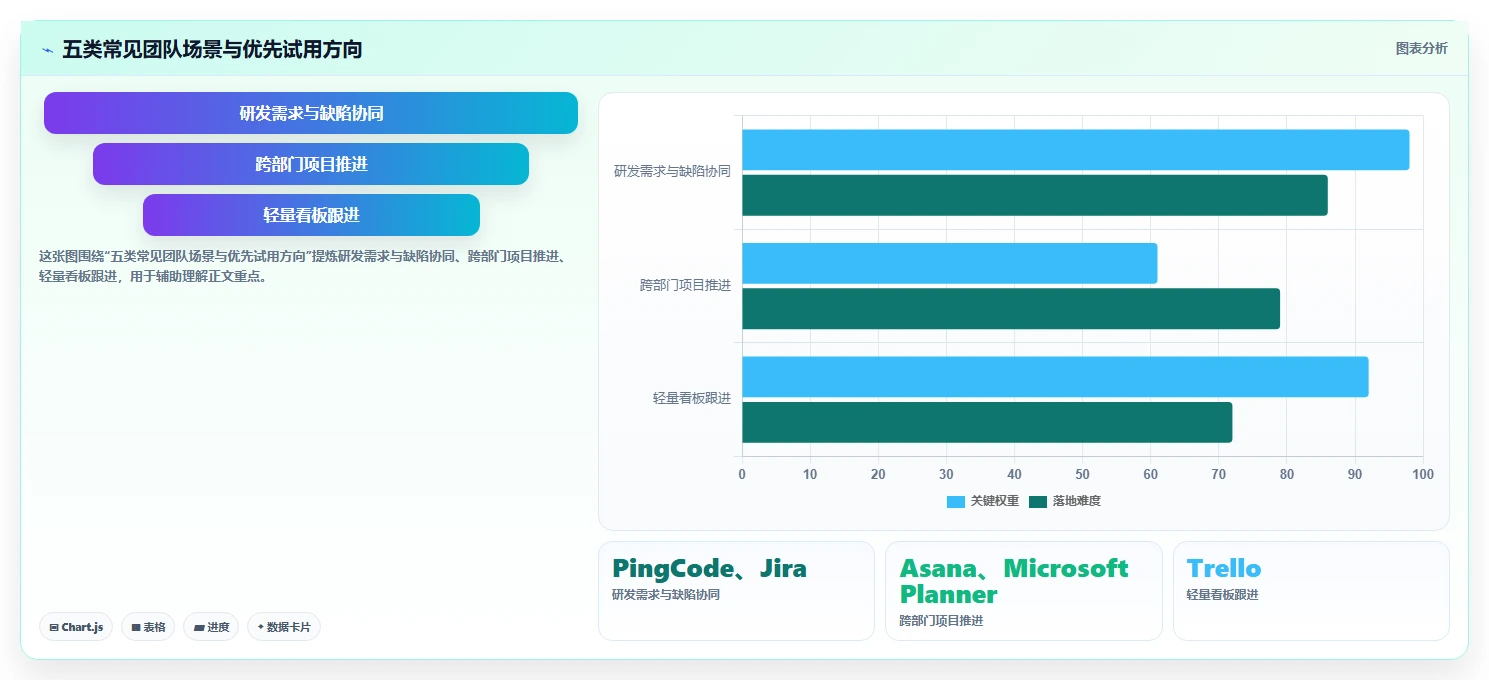Click the 跨部门项目推进 funnel button
This screenshot has width=1489, height=680.
311,164
